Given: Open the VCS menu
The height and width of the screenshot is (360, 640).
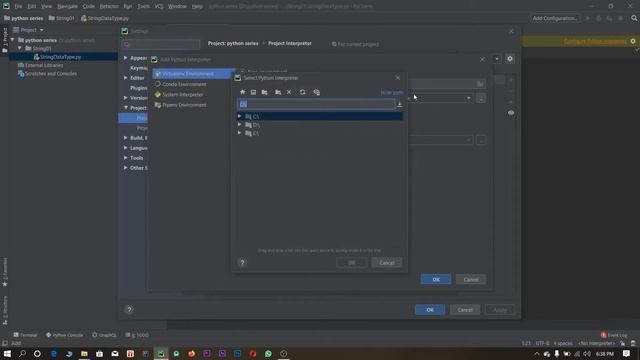Looking at the screenshot, I should tap(159, 6).
